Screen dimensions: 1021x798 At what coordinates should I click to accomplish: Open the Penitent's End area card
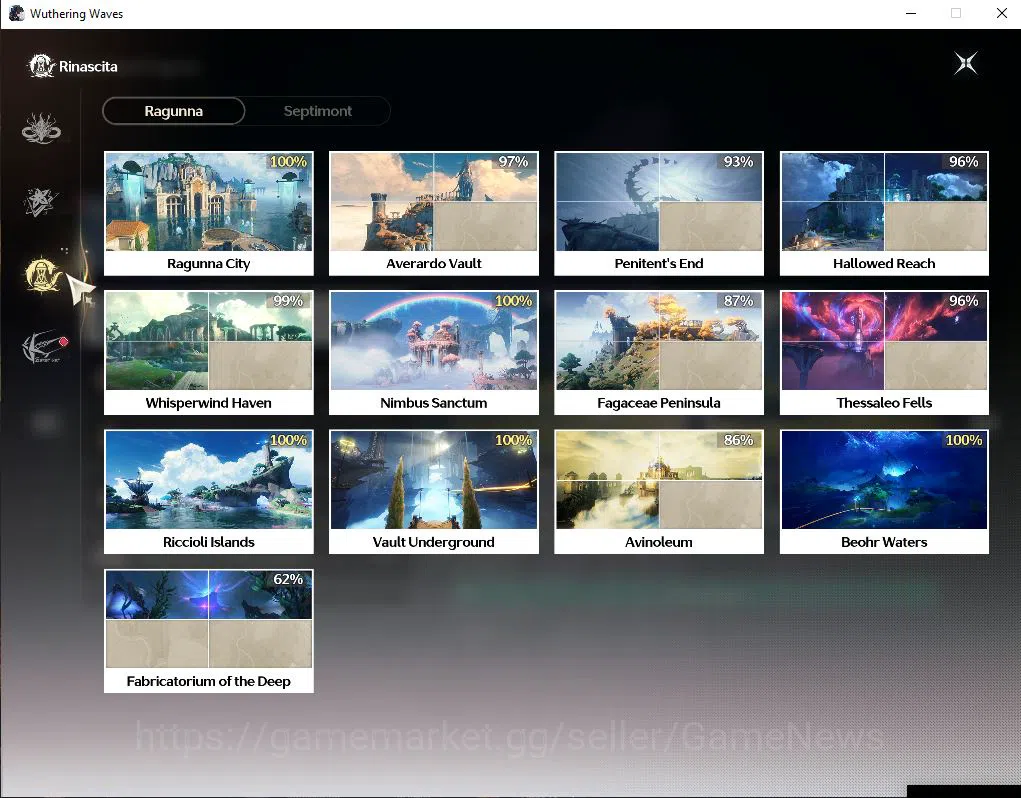point(659,213)
